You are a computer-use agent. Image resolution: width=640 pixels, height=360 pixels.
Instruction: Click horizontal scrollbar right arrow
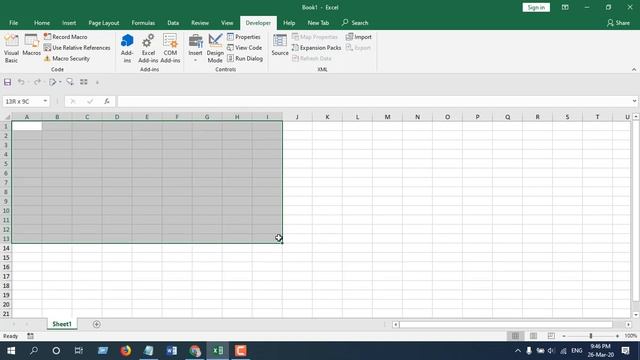tap(629, 324)
